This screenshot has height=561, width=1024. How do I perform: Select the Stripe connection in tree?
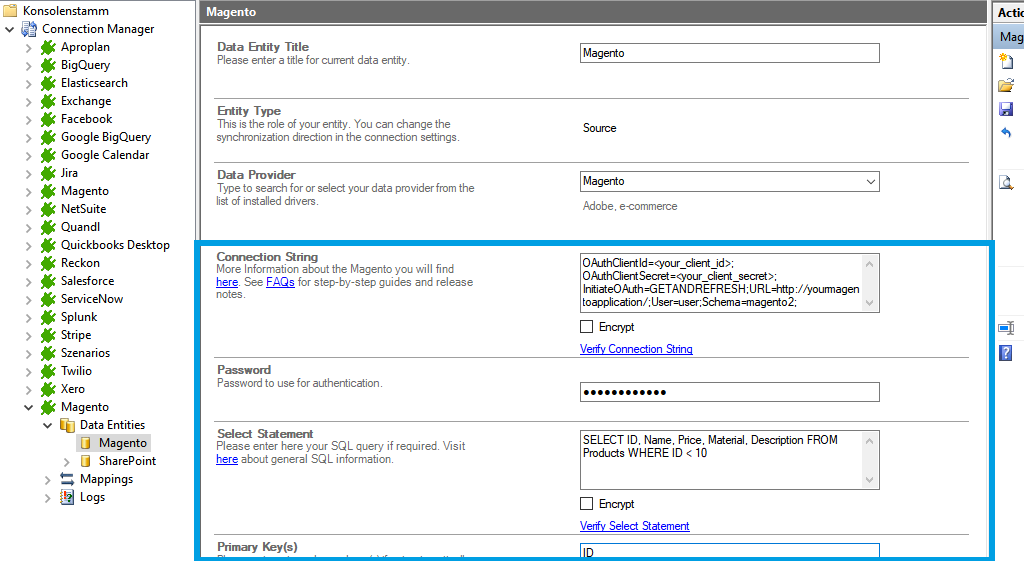75,335
